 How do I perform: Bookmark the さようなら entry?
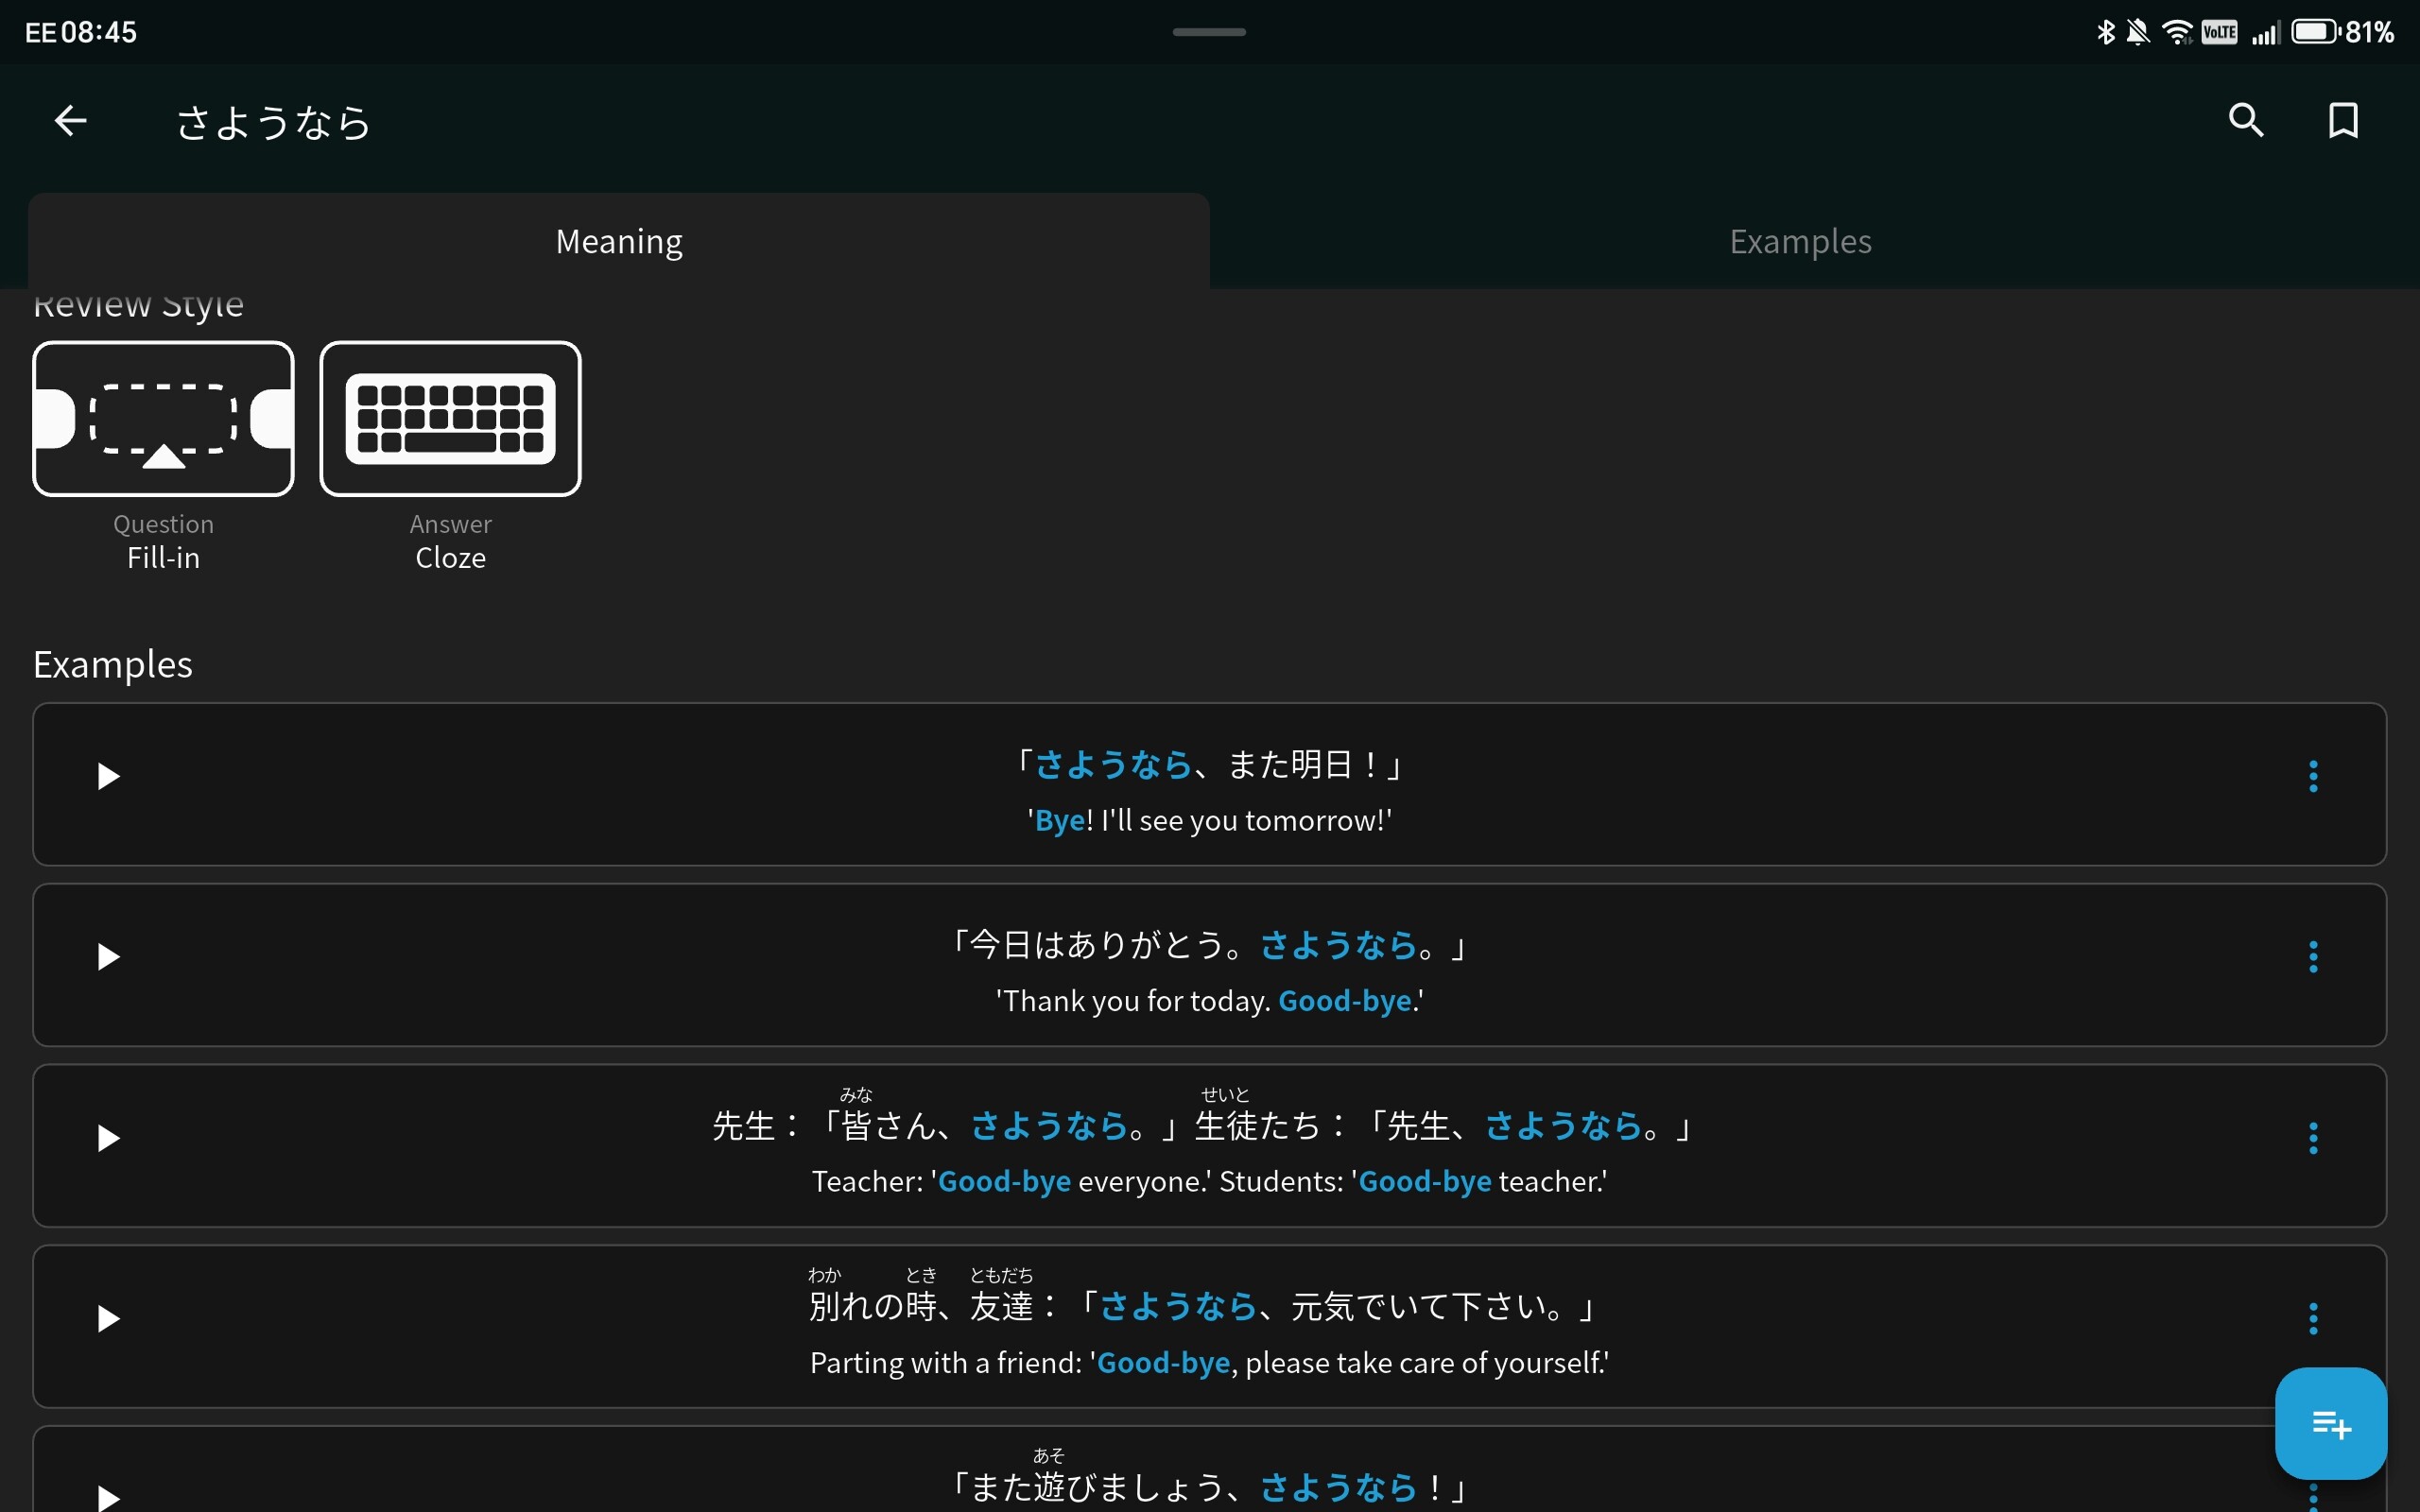pyautogui.click(x=2343, y=121)
